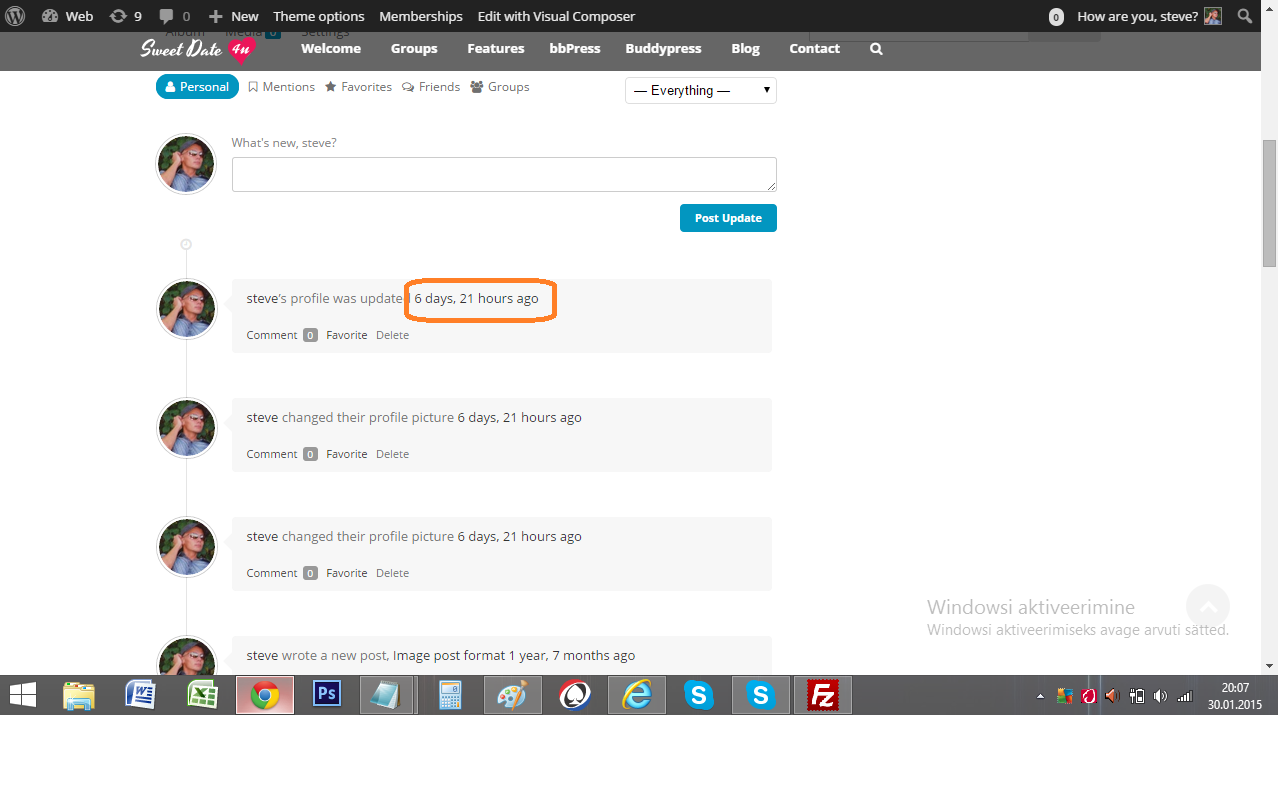Click the scroll-to-top arrow circle
The height and width of the screenshot is (800, 1280).
(1207, 606)
